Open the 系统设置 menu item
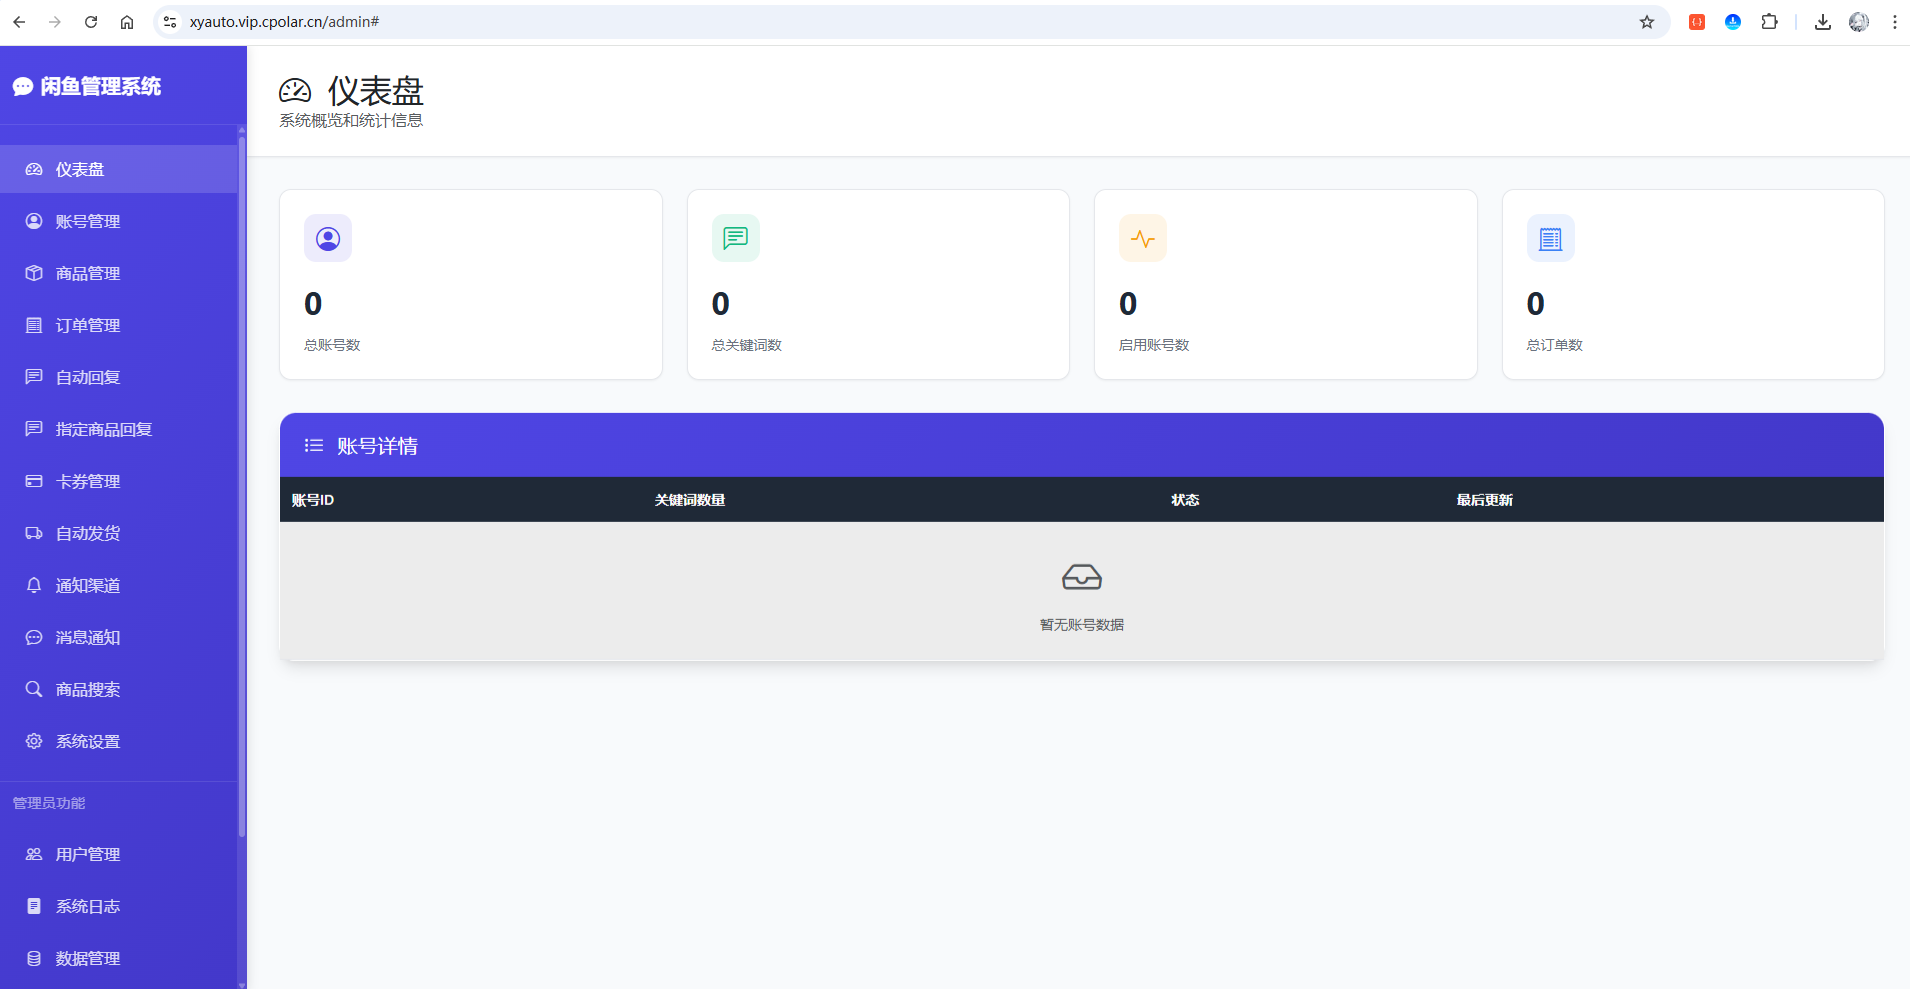1910x989 pixels. (x=119, y=741)
